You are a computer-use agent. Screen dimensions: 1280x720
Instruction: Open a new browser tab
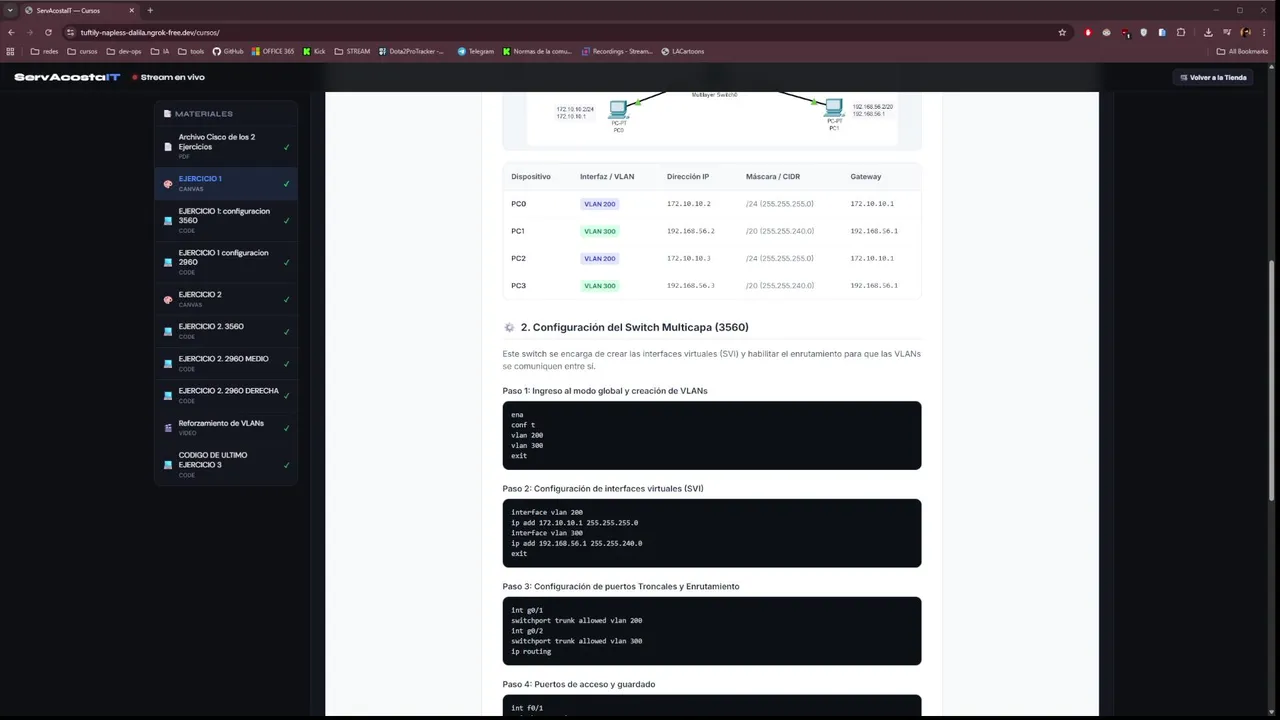(150, 10)
